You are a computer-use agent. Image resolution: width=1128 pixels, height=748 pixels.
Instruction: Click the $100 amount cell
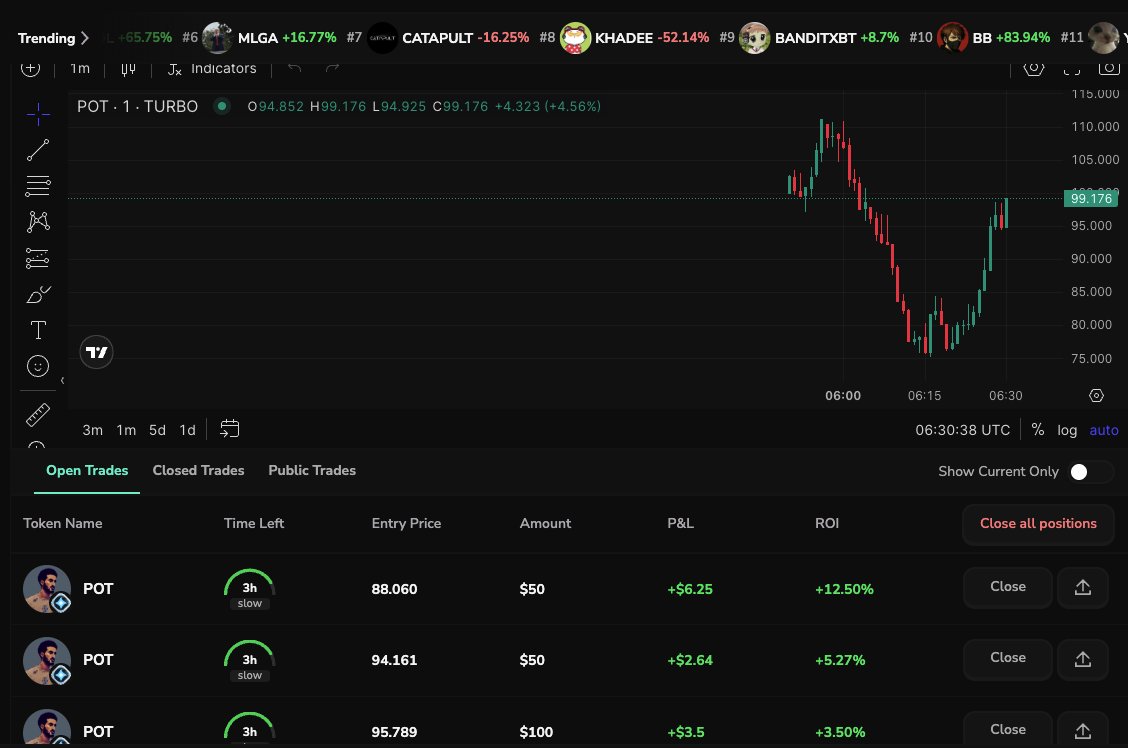(536, 732)
